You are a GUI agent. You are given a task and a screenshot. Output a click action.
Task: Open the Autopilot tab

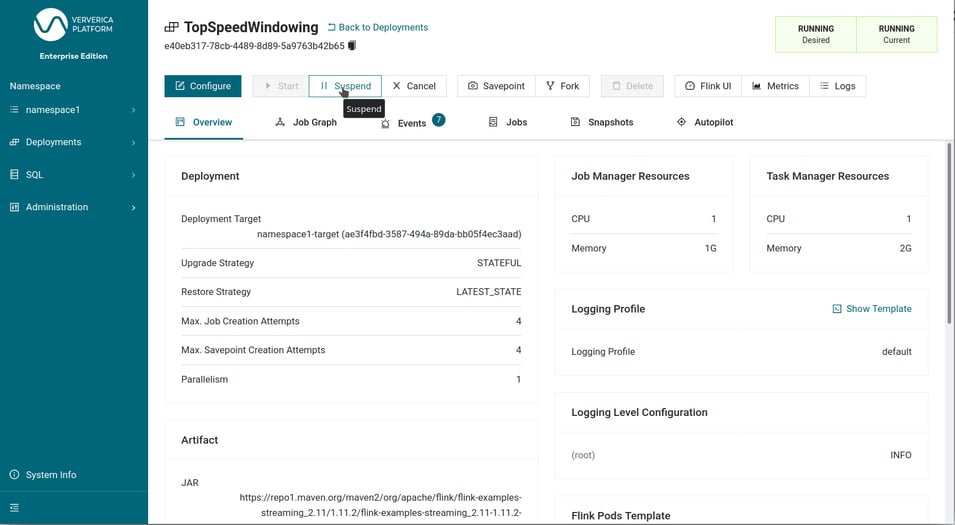[705, 122]
